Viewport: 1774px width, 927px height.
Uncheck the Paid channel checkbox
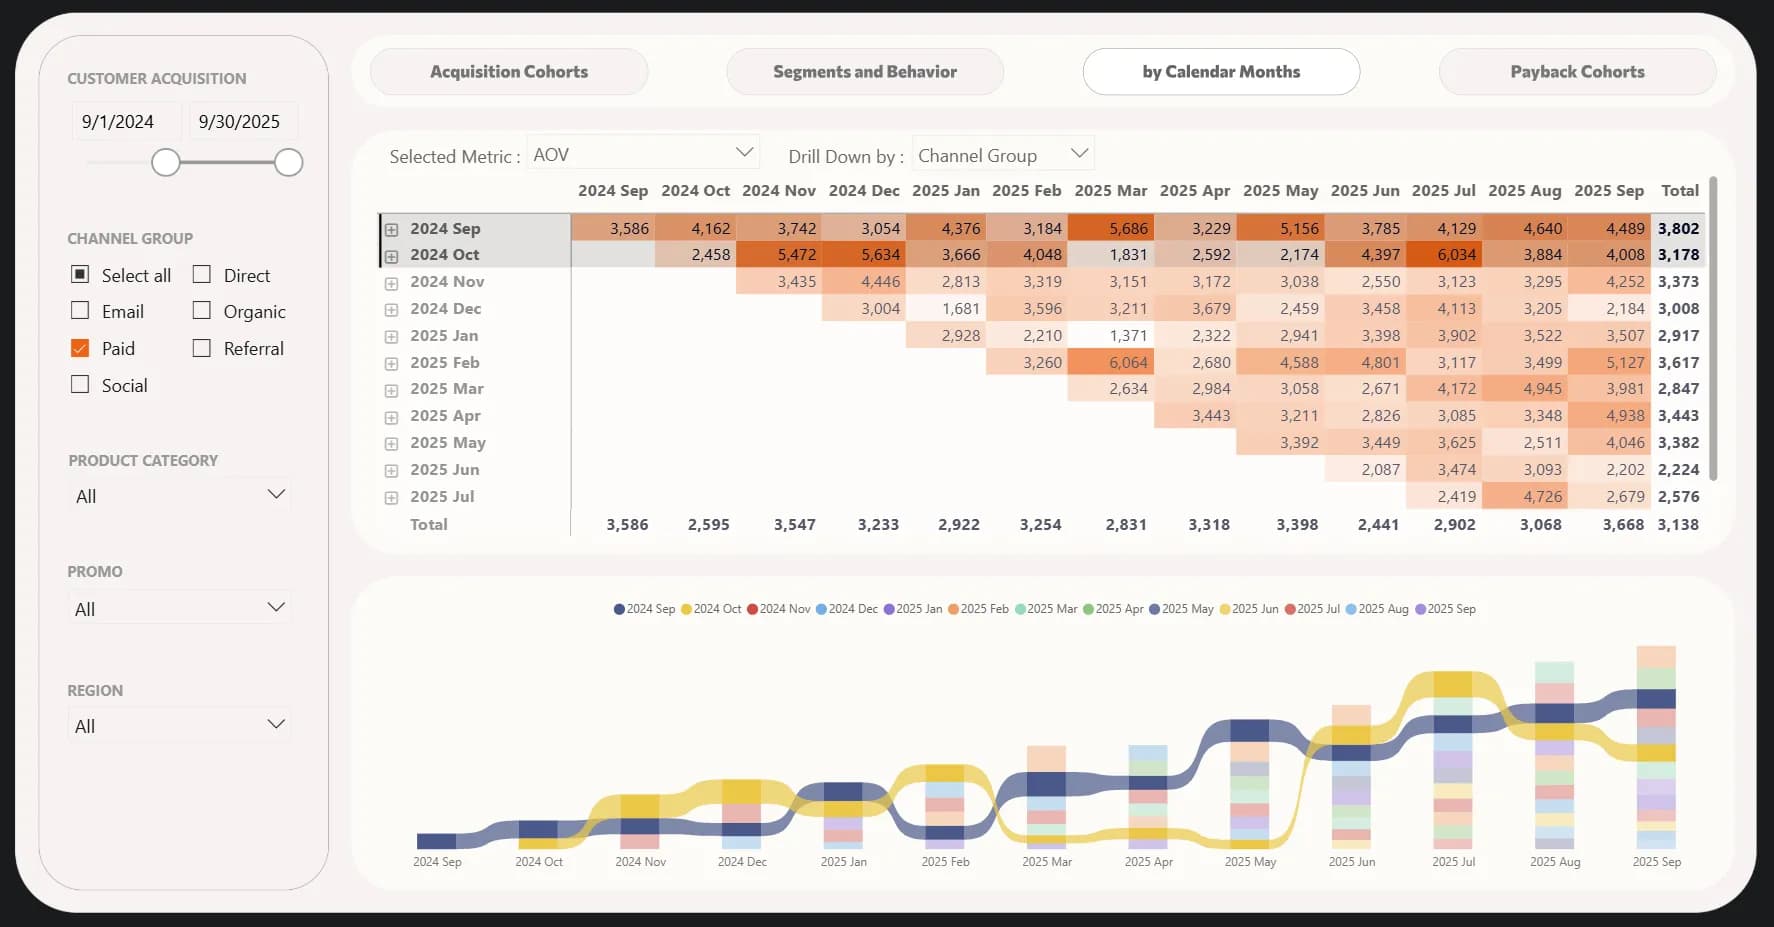pos(80,348)
